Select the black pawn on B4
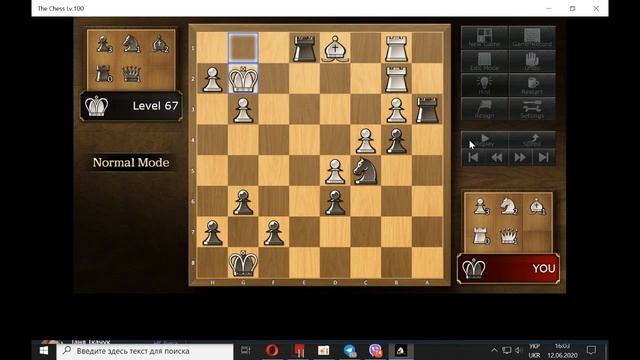The height and width of the screenshot is (360, 640). point(396,140)
